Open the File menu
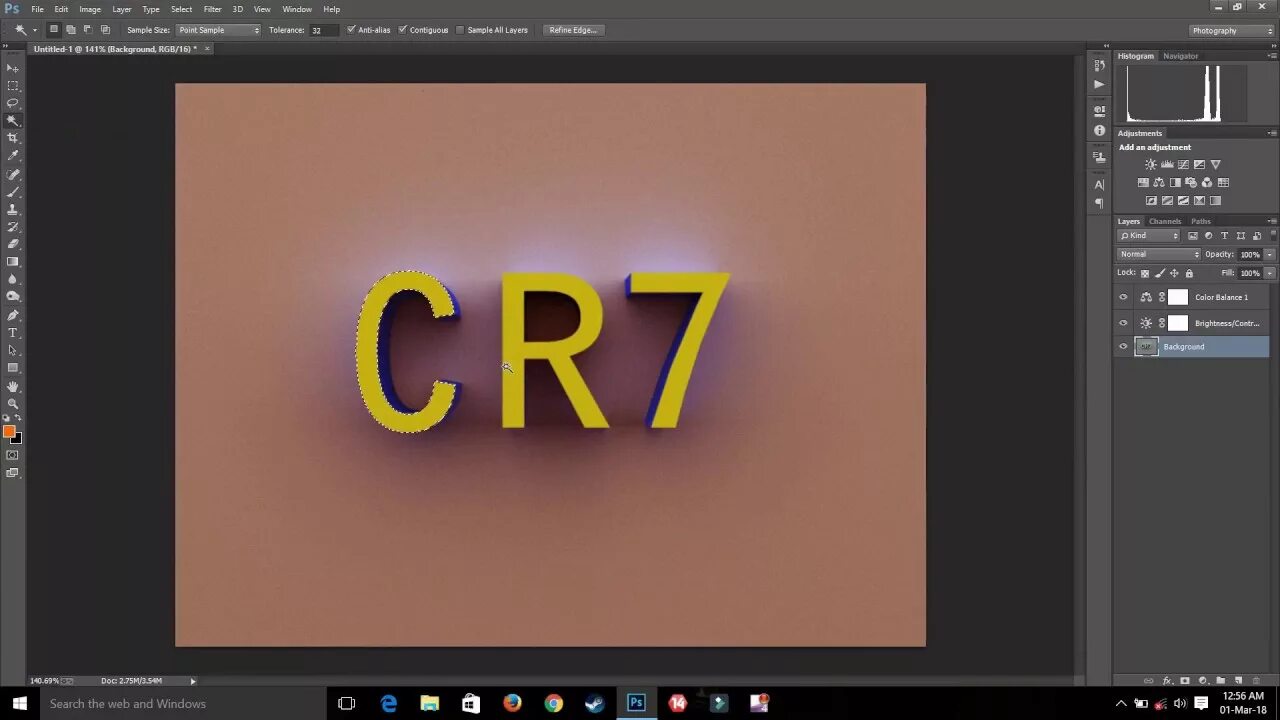Image resolution: width=1280 pixels, height=720 pixels. (37, 9)
